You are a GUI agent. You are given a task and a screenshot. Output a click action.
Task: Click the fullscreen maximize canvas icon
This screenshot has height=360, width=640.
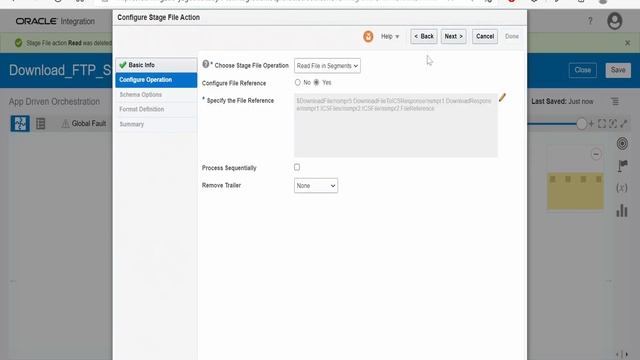624,124
